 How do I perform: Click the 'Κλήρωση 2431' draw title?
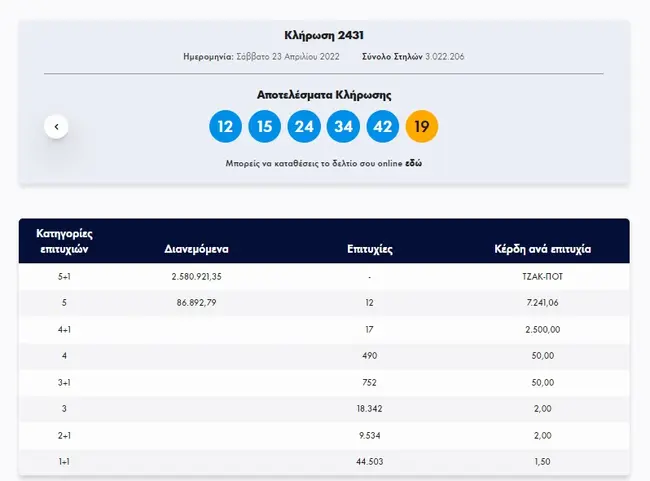(x=324, y=35)
